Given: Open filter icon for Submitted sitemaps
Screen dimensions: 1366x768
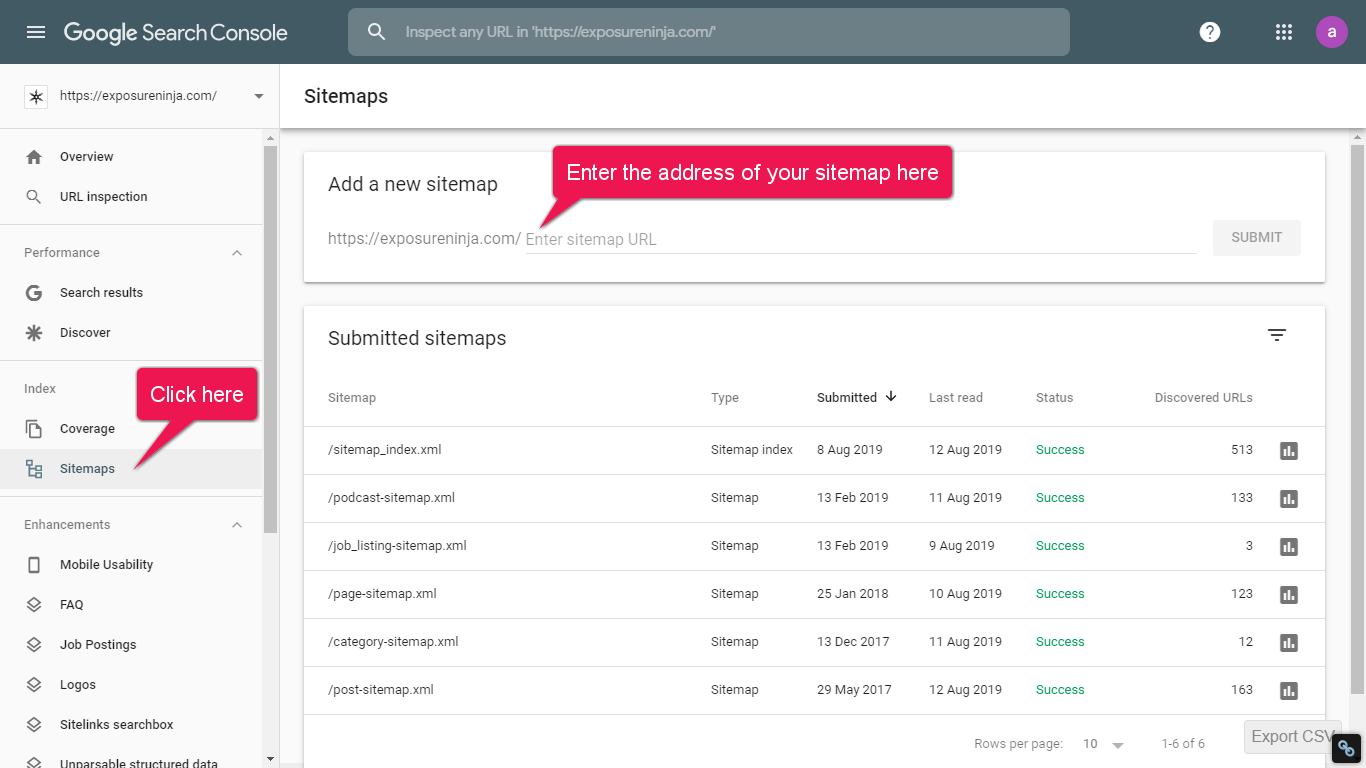Looking at the screenshot, I should [x=1277, y=336].
